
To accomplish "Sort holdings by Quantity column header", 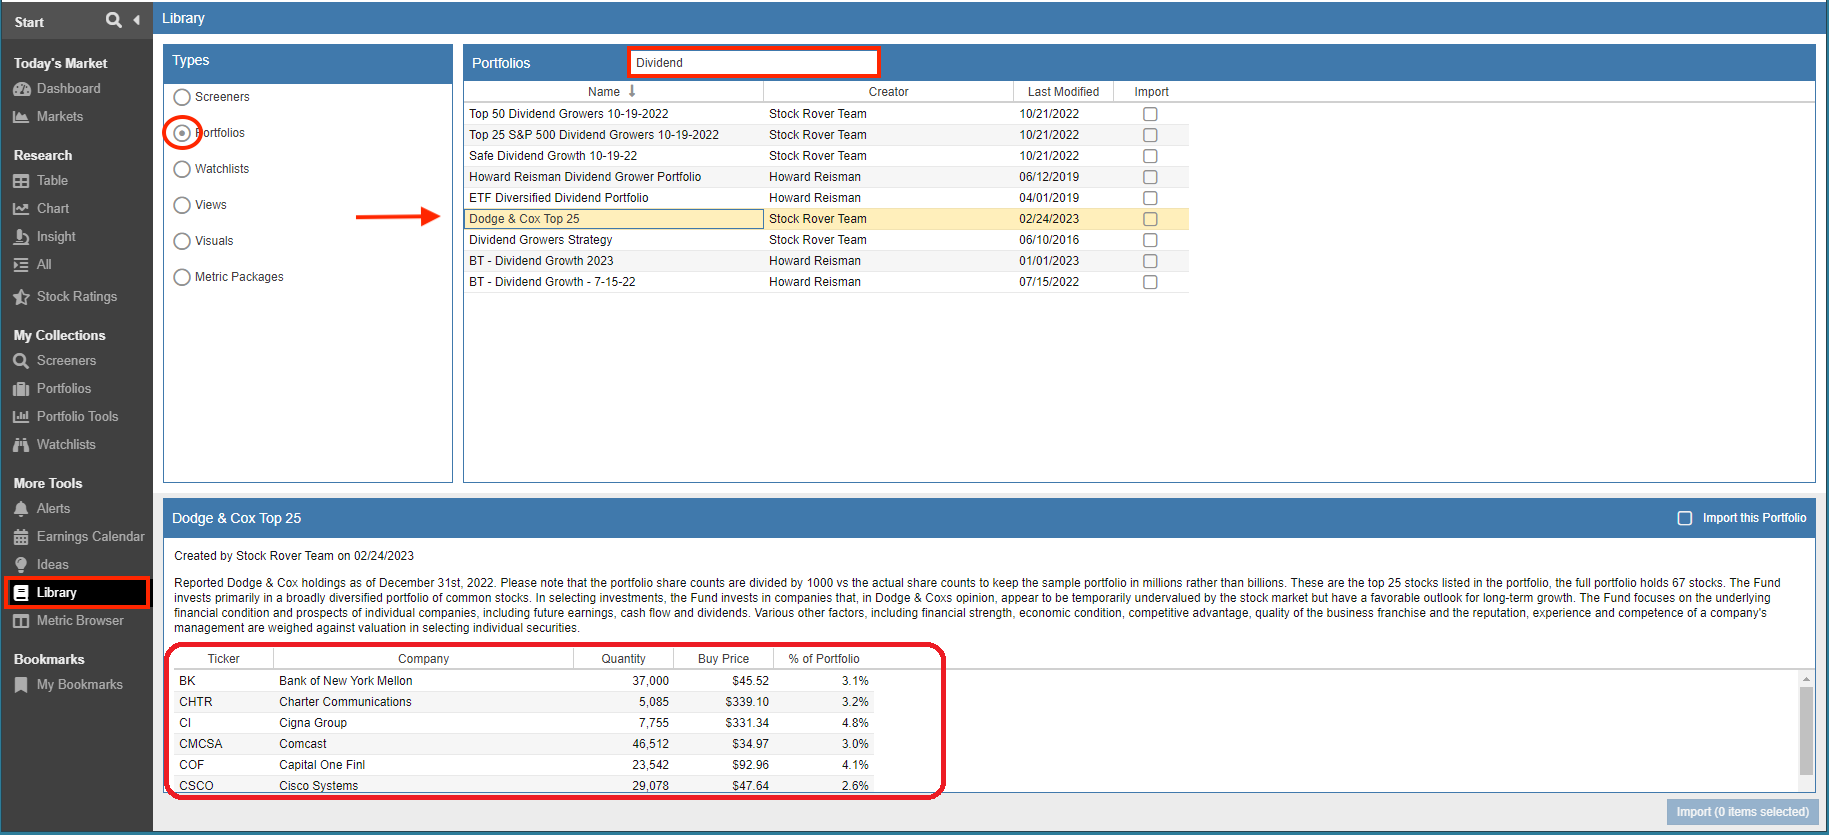I will (623, 659).
